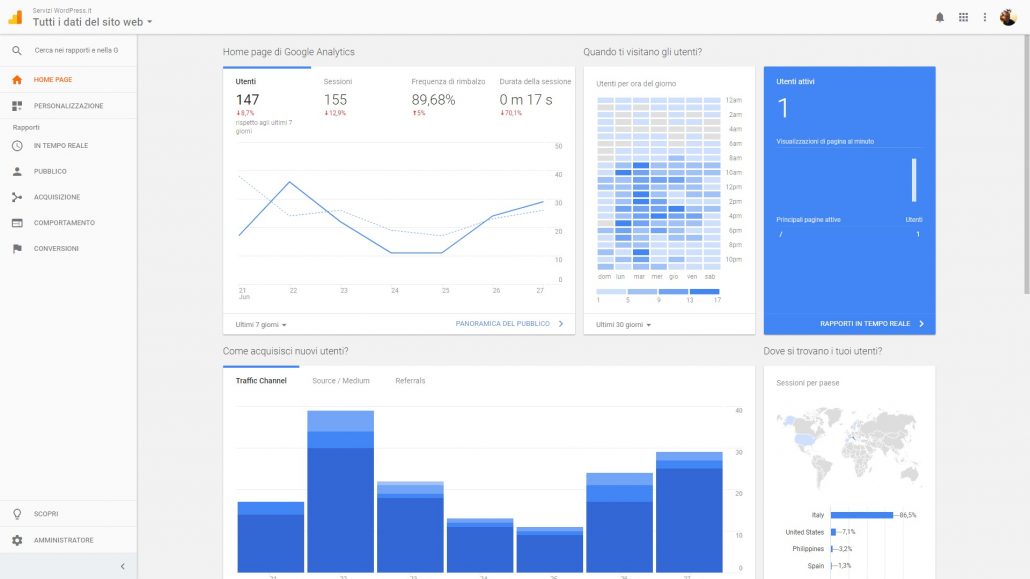
Task: Click the Scopri lightbulb icon
Action: click(17, 514)
